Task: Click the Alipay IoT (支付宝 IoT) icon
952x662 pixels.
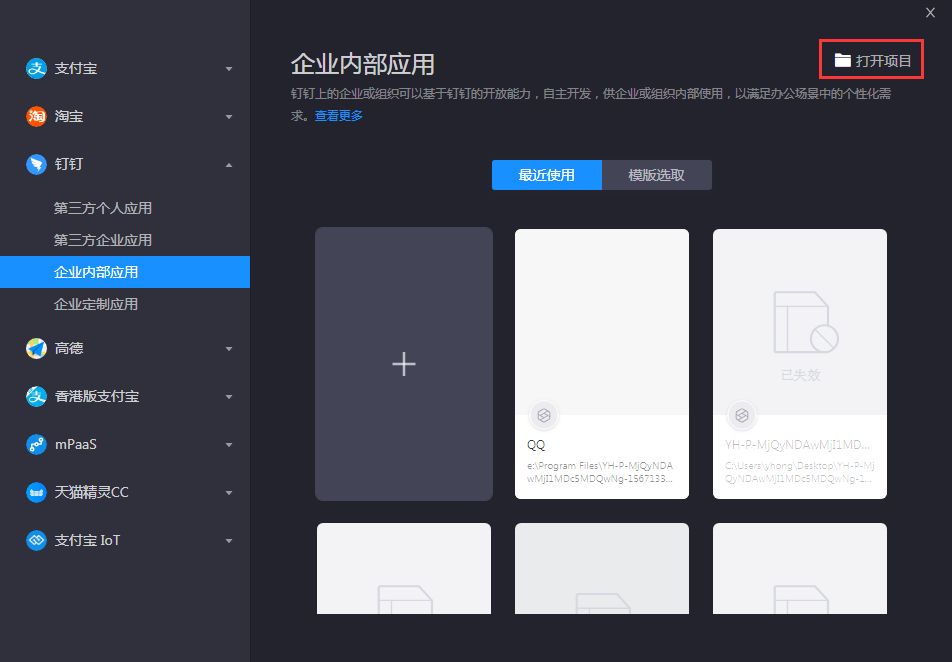Action: 37,540
